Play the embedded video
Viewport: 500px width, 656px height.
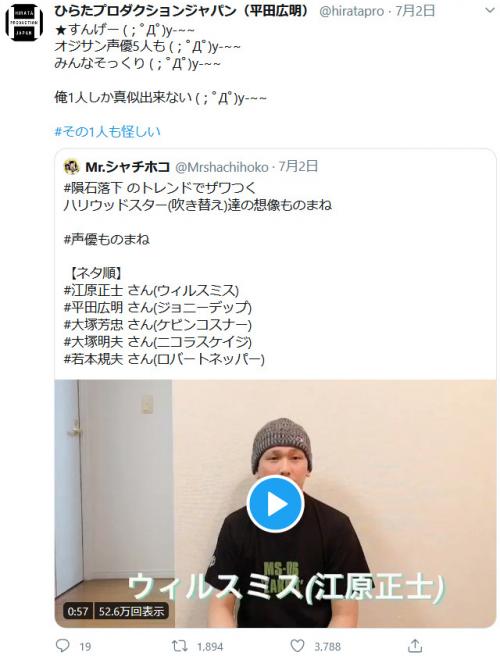point(275,504)
